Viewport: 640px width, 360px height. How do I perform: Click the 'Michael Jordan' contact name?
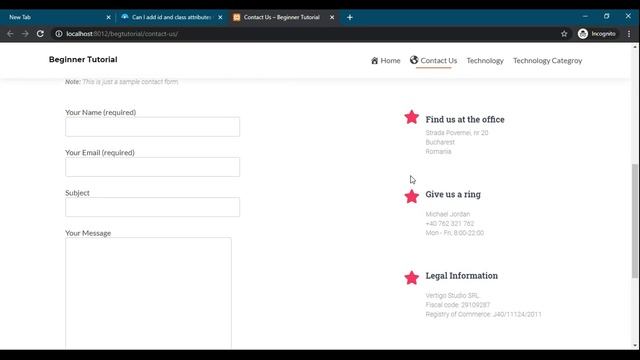(448, 214)
